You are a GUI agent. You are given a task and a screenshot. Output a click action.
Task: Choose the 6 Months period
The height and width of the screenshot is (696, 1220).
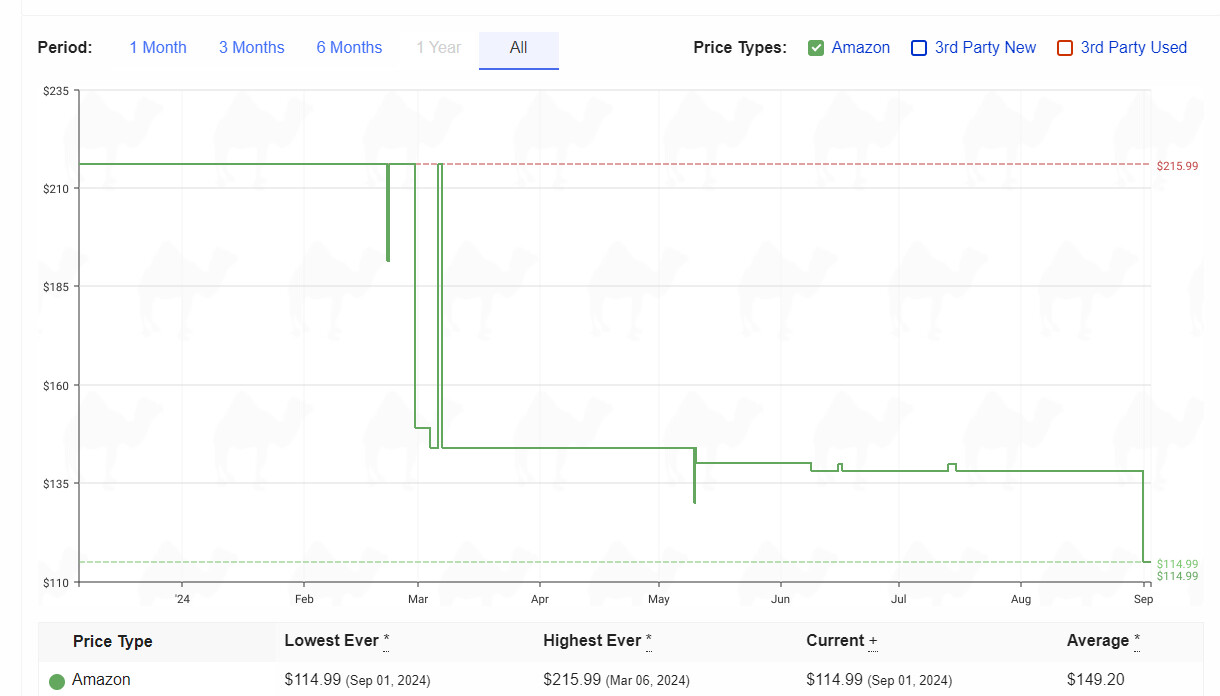tap(349, 48)
